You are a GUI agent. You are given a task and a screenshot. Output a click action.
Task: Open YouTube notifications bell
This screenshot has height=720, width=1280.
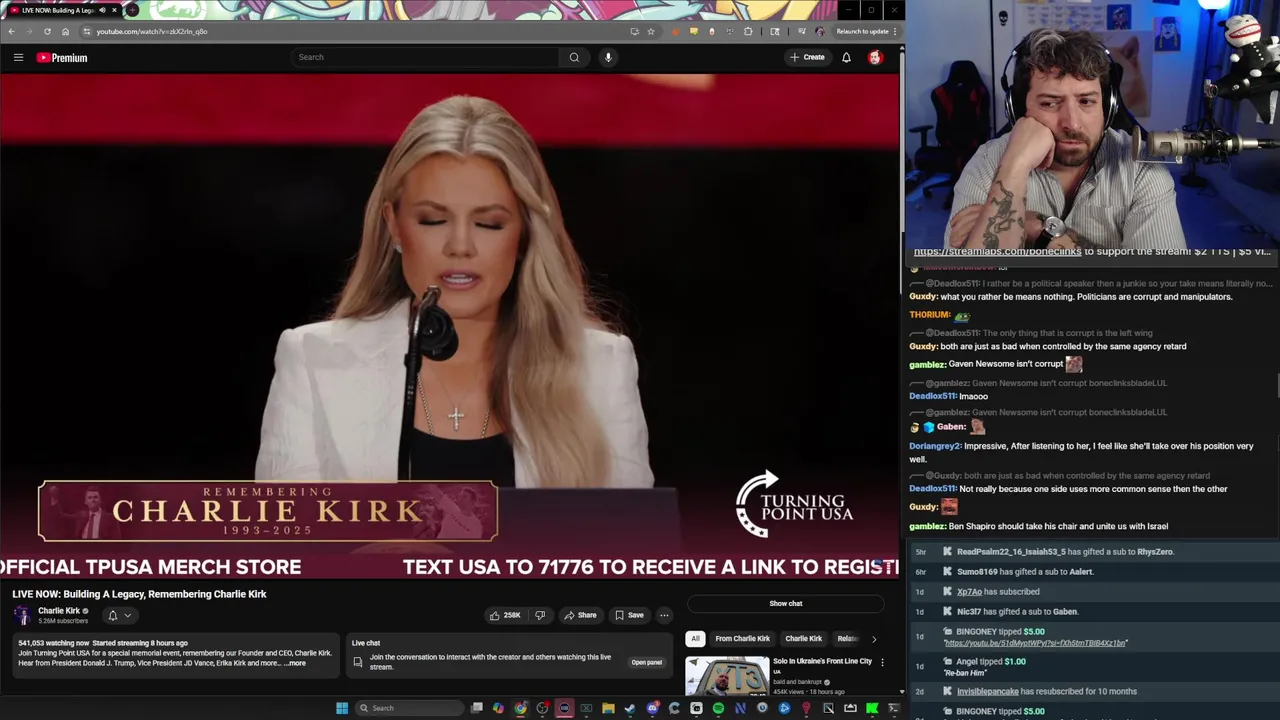point(846,57)
